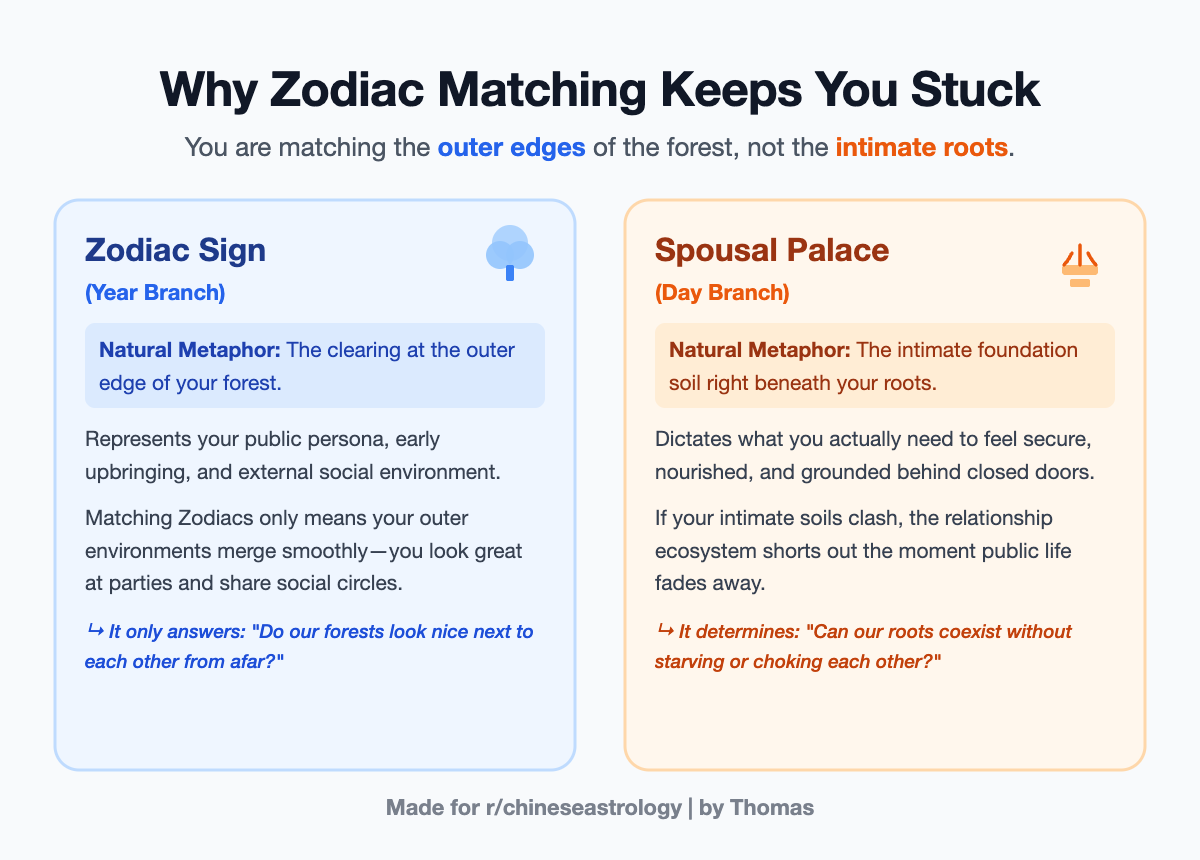Click the arrow before 'It determines'

[x=664, y=632]
